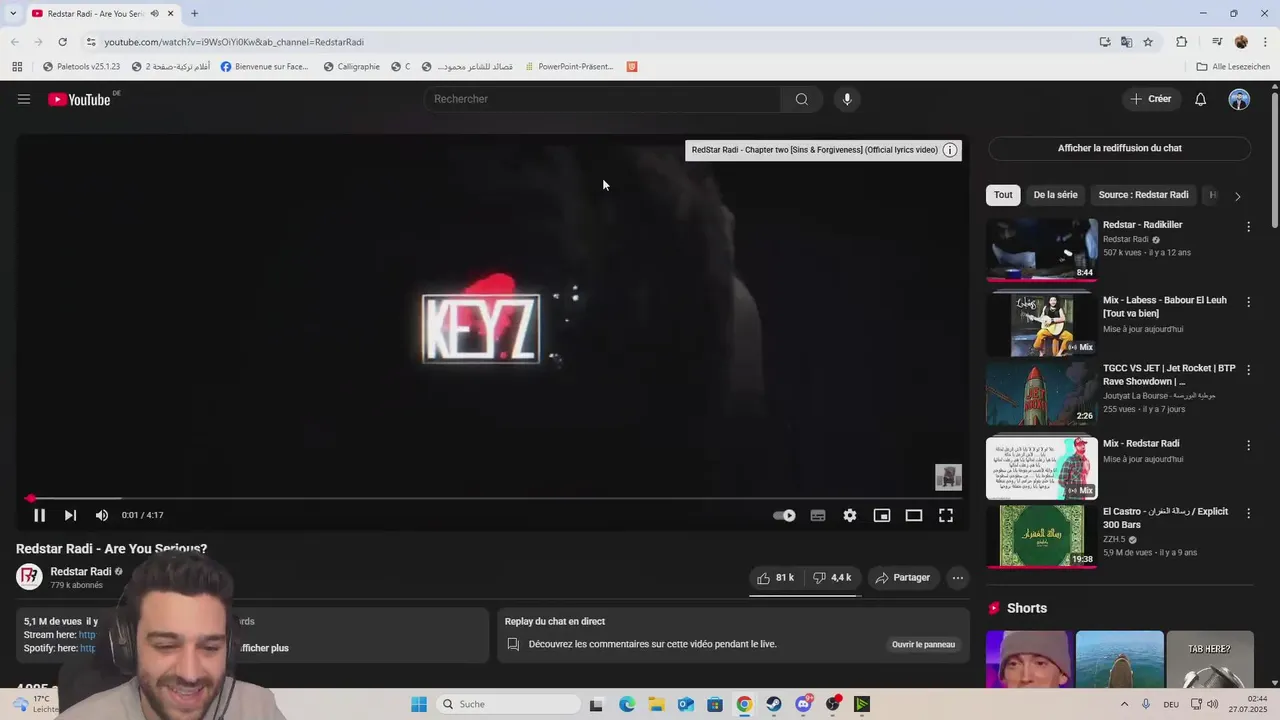Click the address bar URL
The image size is (1280, 720).
click(234, 42)
